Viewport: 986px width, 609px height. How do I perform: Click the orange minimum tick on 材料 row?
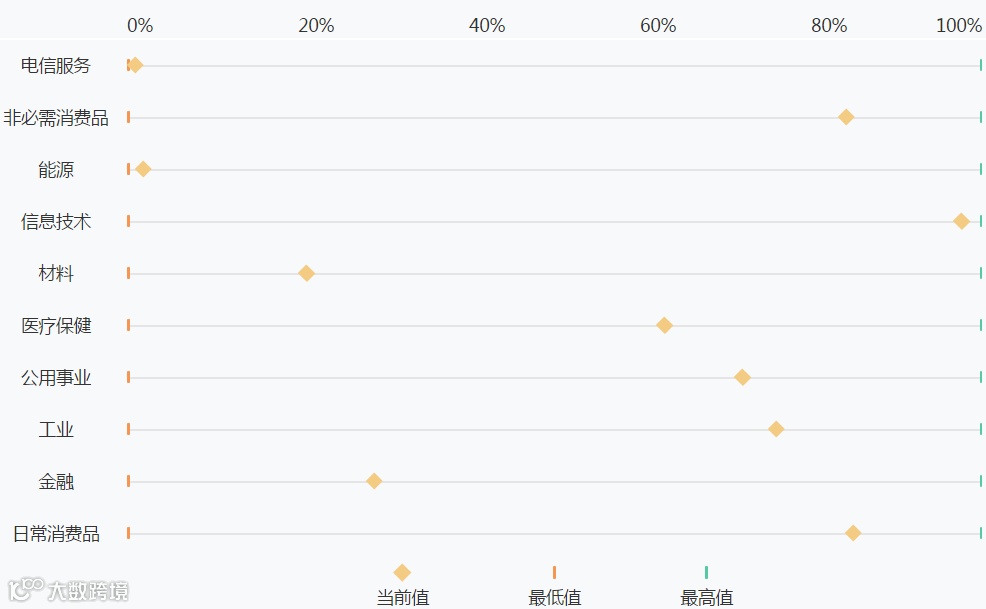click(128, 273)
